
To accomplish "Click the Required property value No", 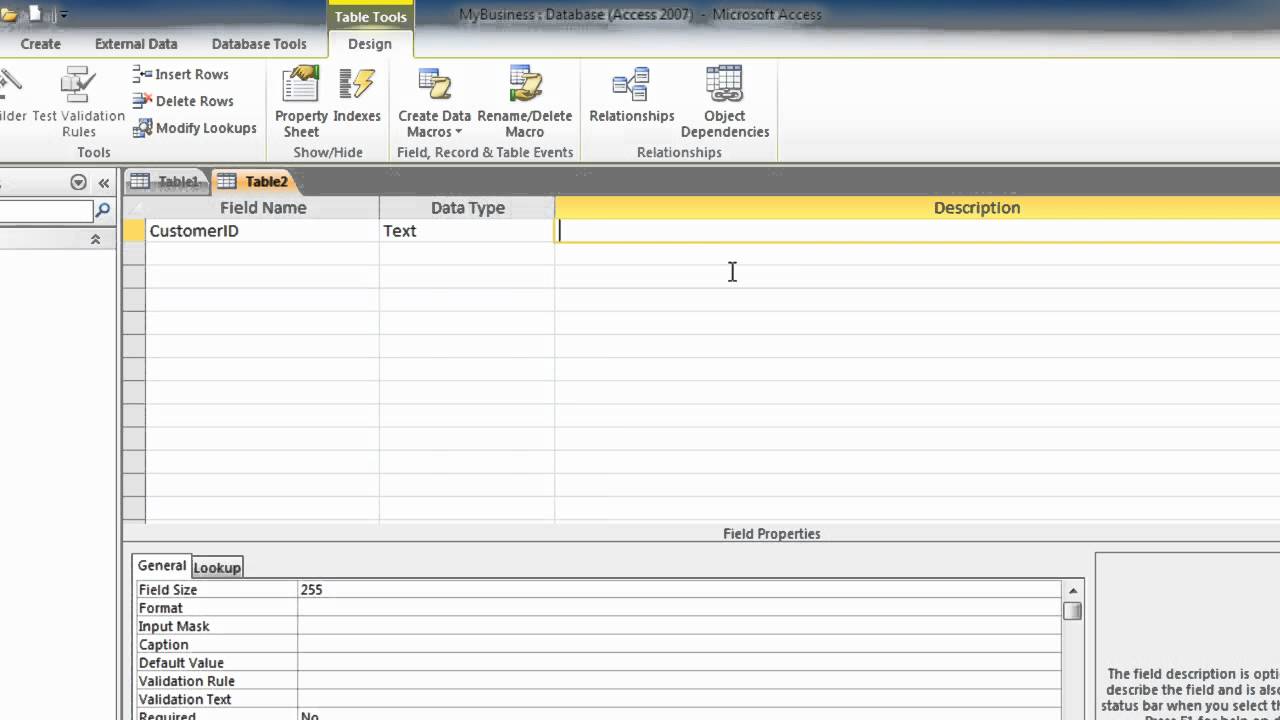I will pyautogui.click(x=679, y=715).
